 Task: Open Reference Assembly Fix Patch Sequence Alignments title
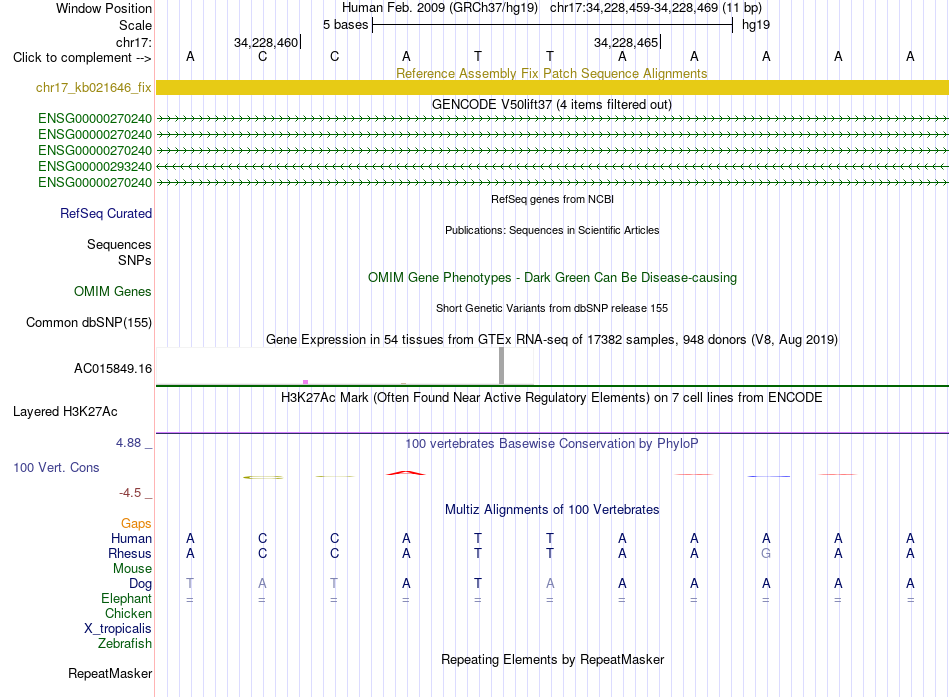pos(551,73)
